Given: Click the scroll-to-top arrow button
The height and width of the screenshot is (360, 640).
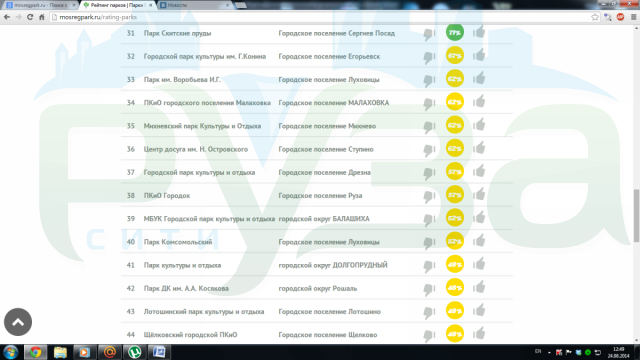Looking at the screenshot, I should coord(18,322).
